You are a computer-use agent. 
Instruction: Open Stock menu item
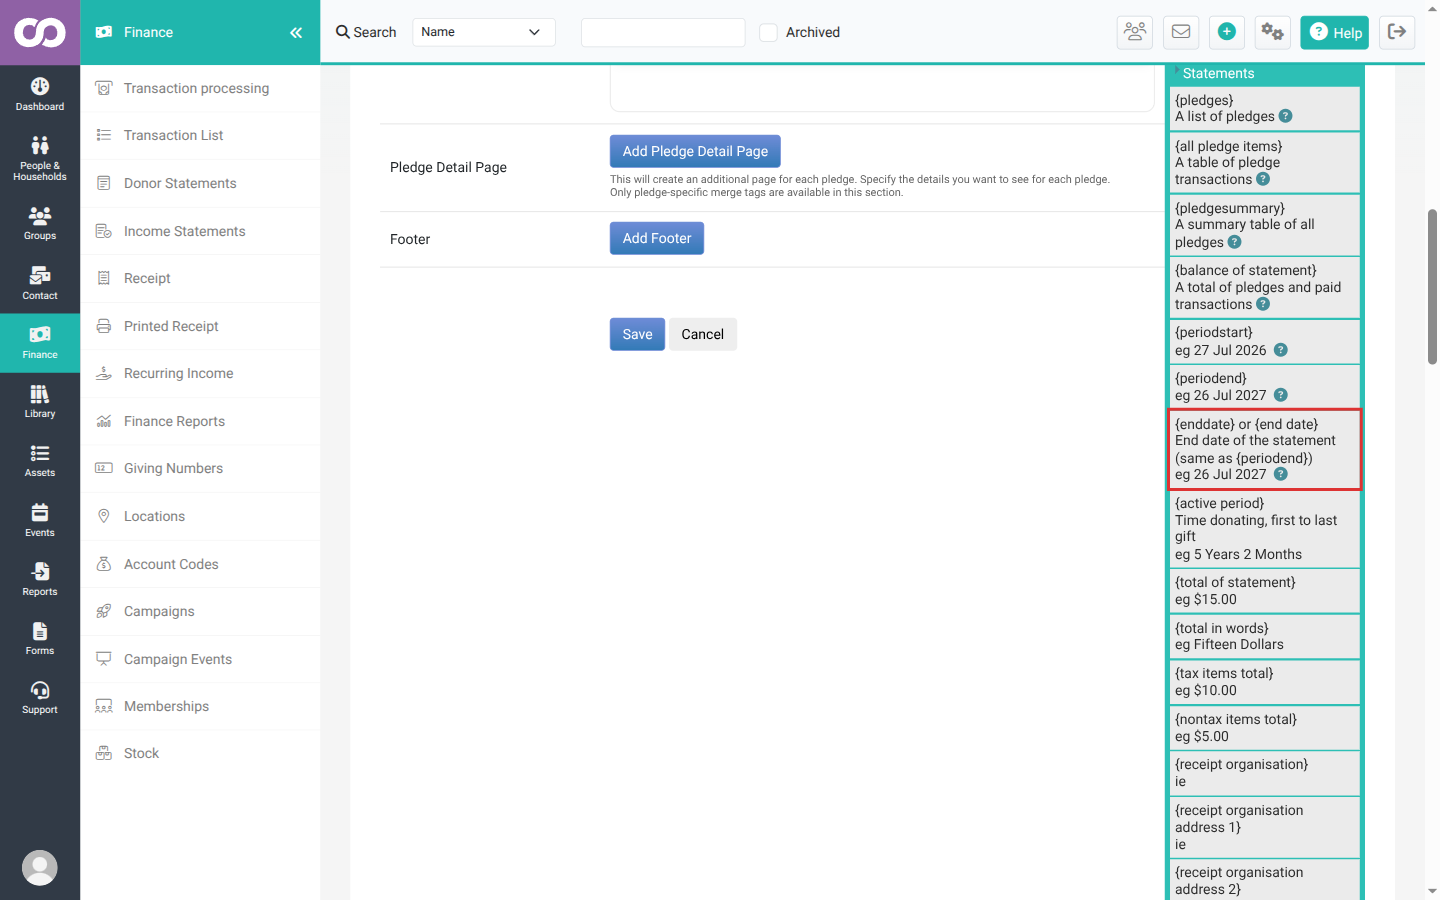(x=200, y=753)
